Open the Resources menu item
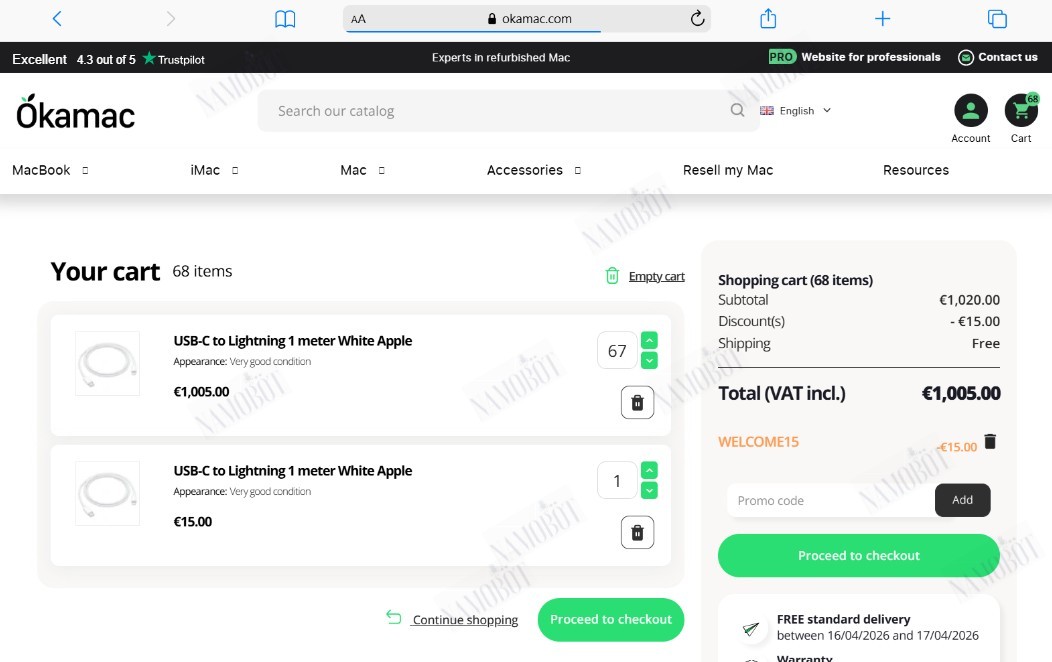Screen dimensions: 1052x662 pyautogui.click(x=916, y=170)
